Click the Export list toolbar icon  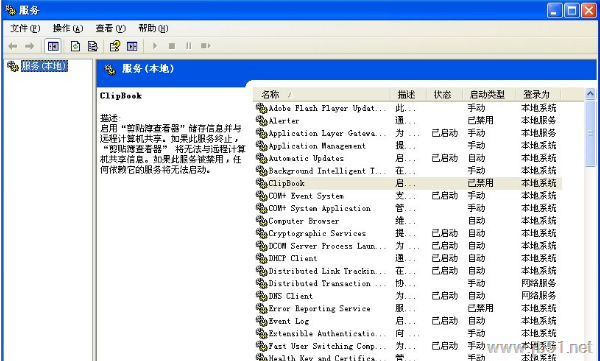[93, 46]
